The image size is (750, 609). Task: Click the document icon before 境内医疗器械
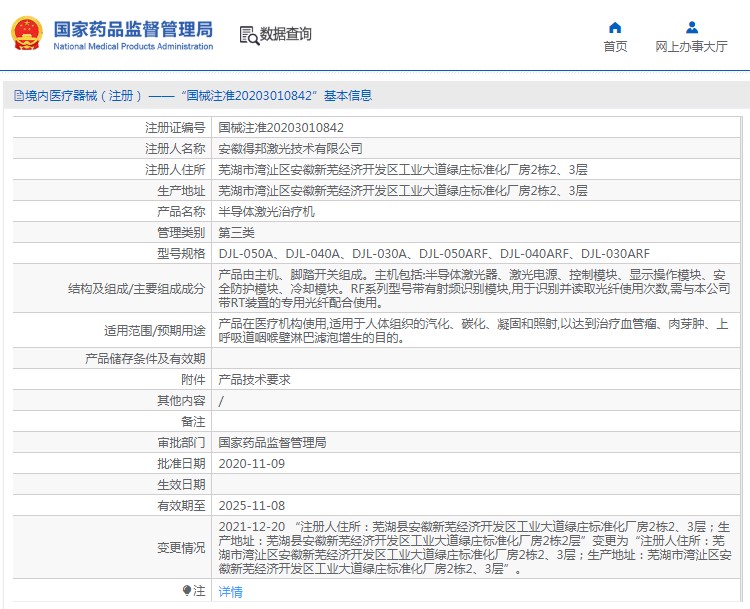[x=19, y=96]
